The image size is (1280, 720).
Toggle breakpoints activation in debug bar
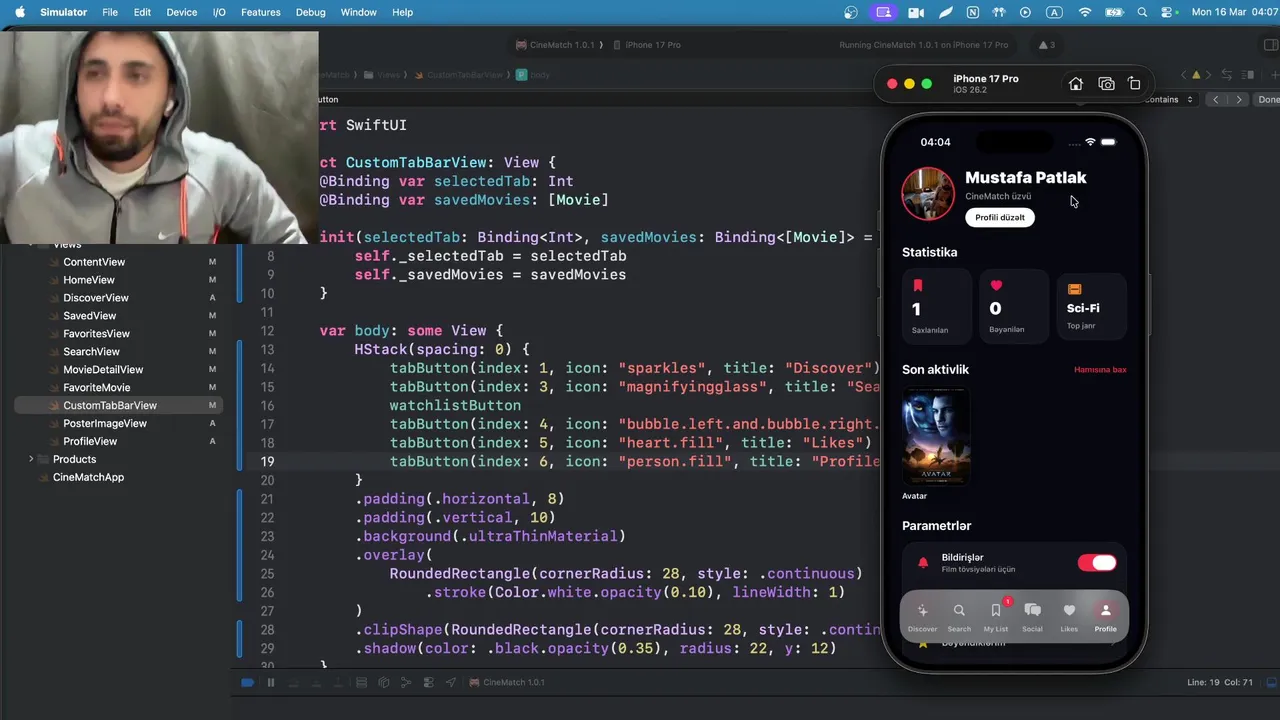coord(247,682)
